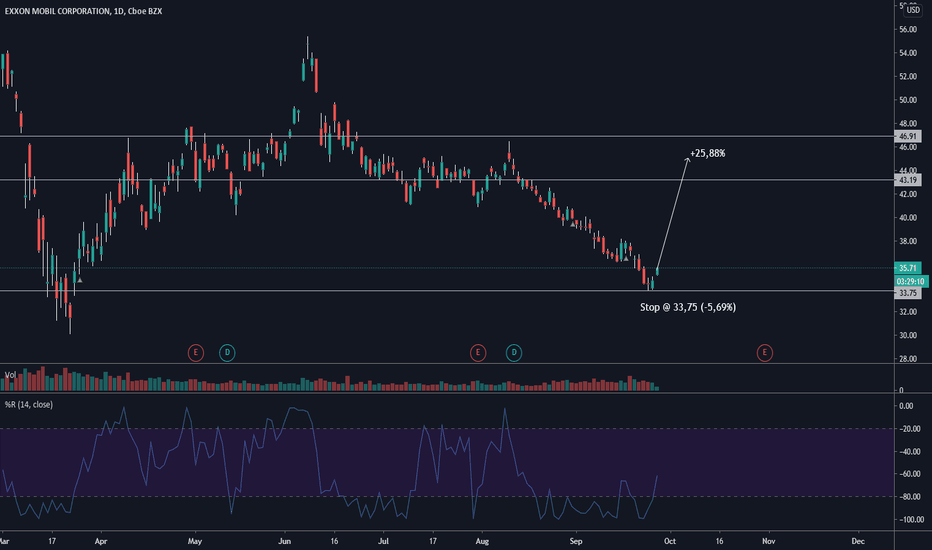The height and width of the screenshot is (550, 932).
Task: Click the Apr label on time axis
Action: 101,541
